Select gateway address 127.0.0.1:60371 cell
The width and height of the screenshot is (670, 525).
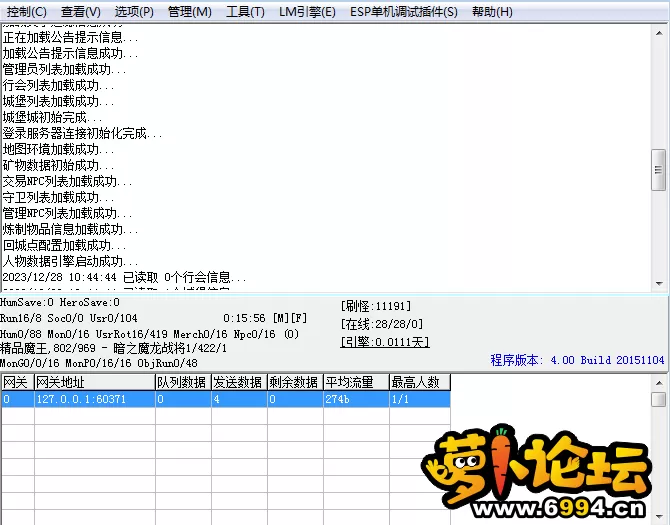(94, 399)
